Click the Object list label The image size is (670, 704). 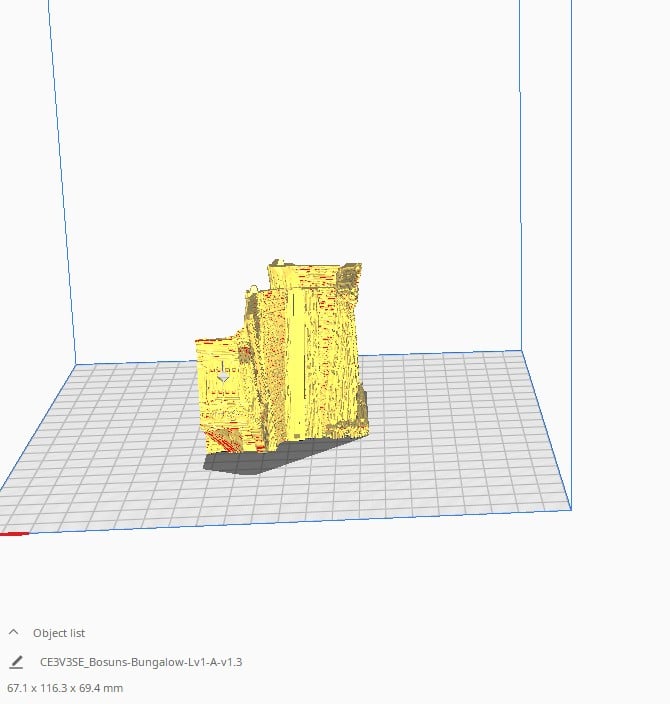pos(59,633)
